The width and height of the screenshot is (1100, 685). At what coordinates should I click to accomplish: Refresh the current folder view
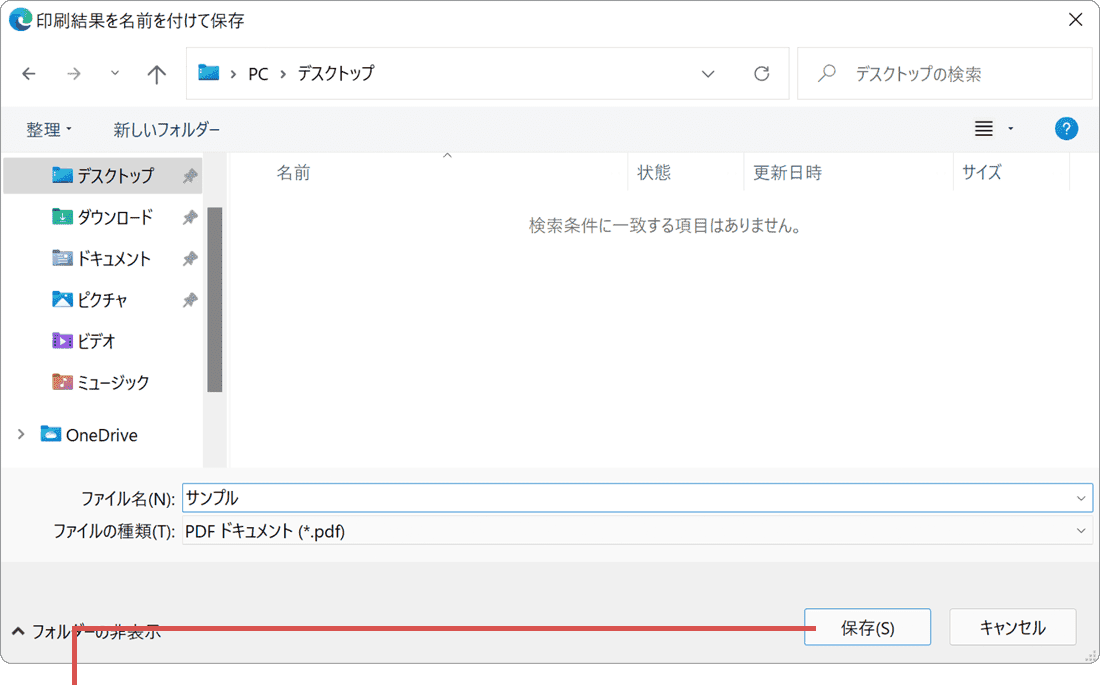761,73
